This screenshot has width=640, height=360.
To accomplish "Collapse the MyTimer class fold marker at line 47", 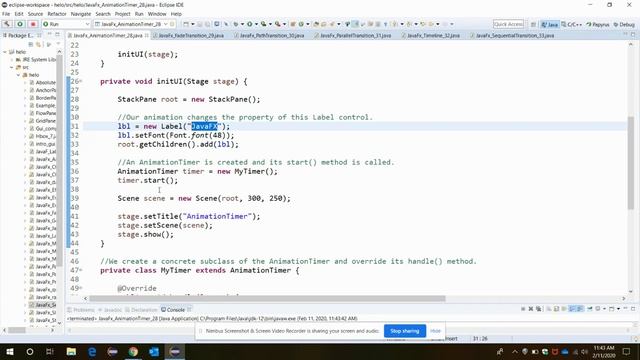I will tap(81, 270).
